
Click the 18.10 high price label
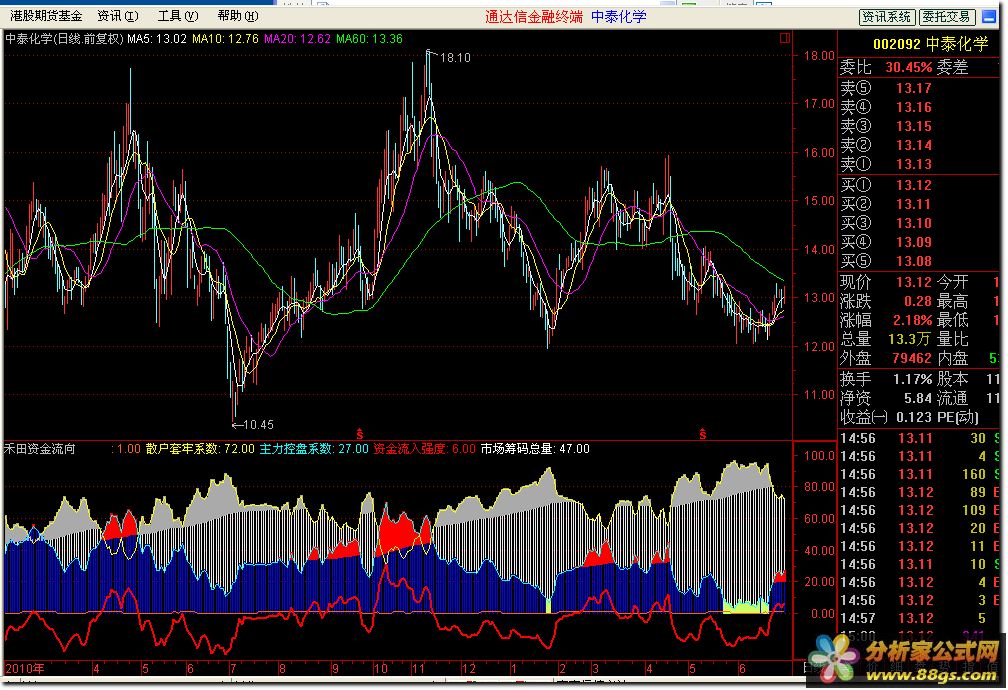tap(454, 58)
